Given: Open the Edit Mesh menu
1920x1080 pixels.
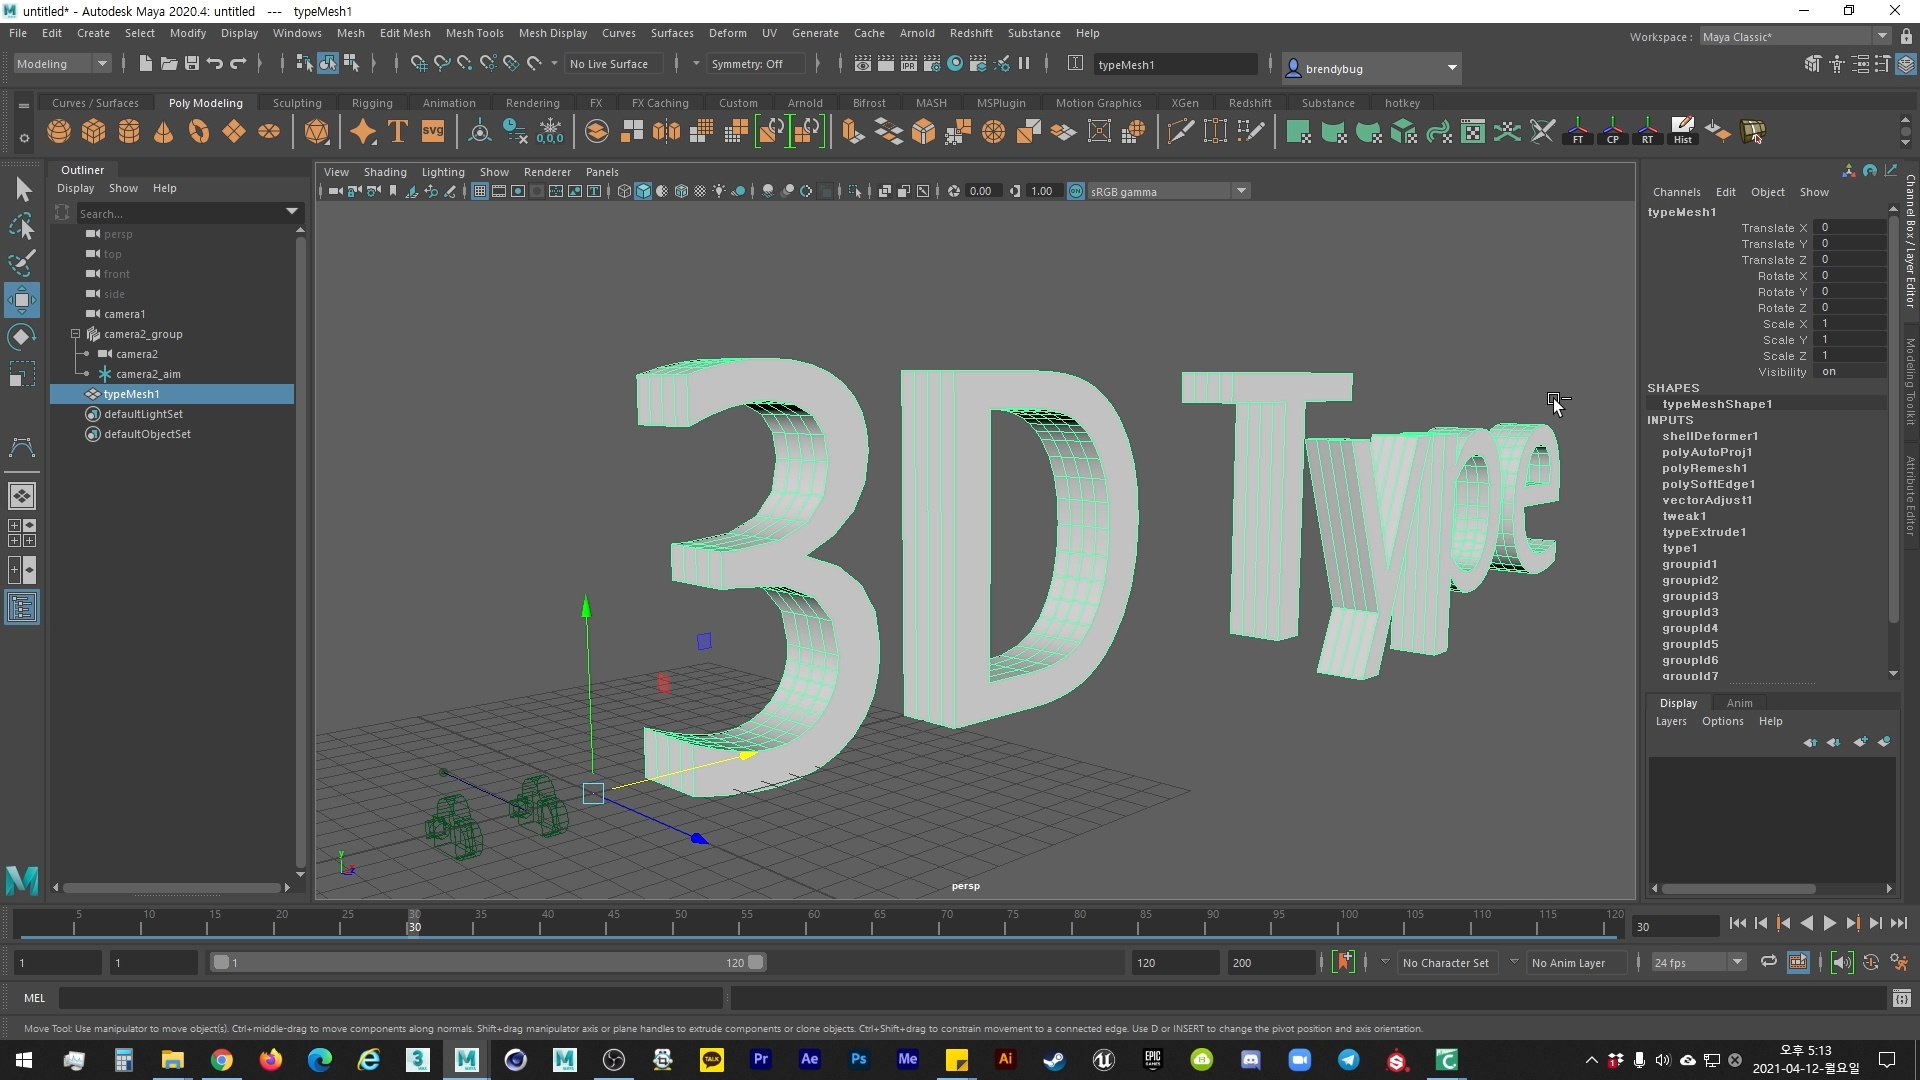Looking at the screenshot, I should pos(405,33).
